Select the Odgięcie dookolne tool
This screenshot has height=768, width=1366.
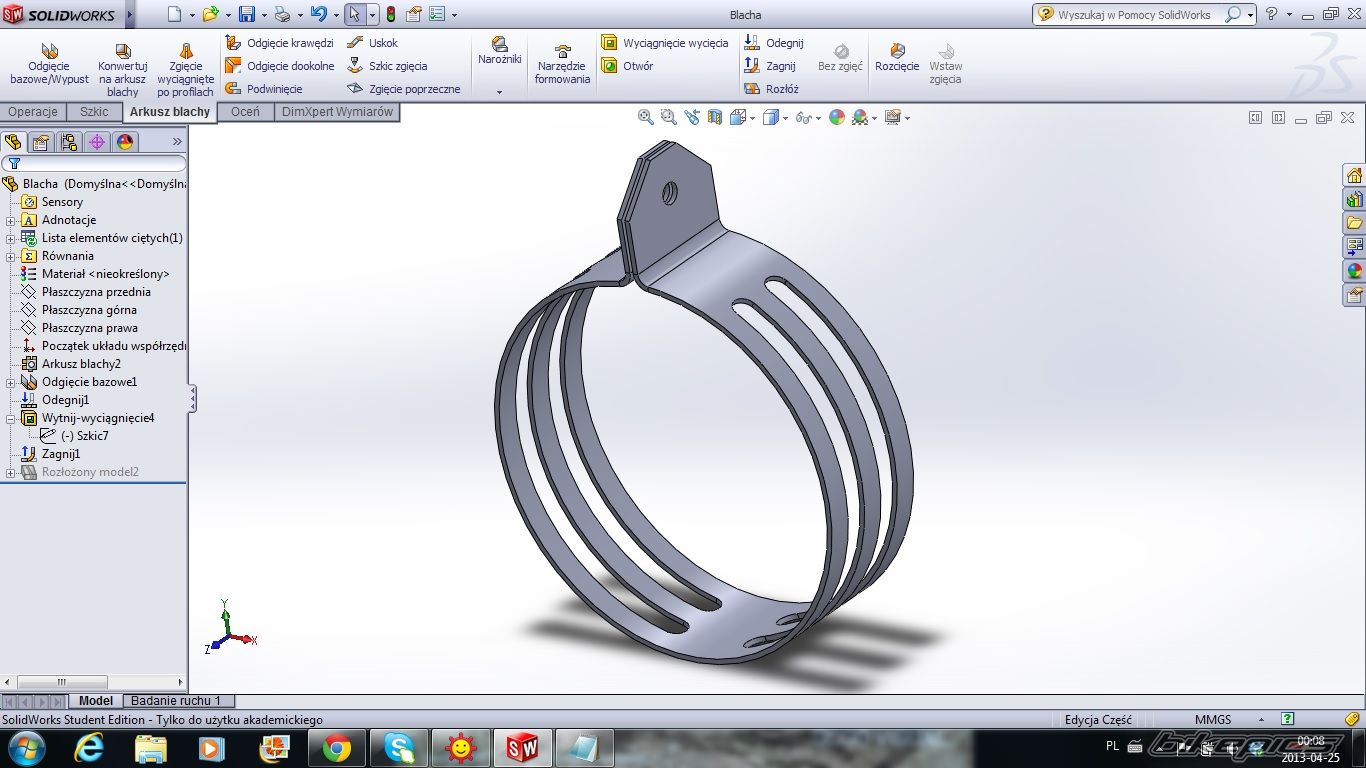pyautogui.click(x=279, y=66)
